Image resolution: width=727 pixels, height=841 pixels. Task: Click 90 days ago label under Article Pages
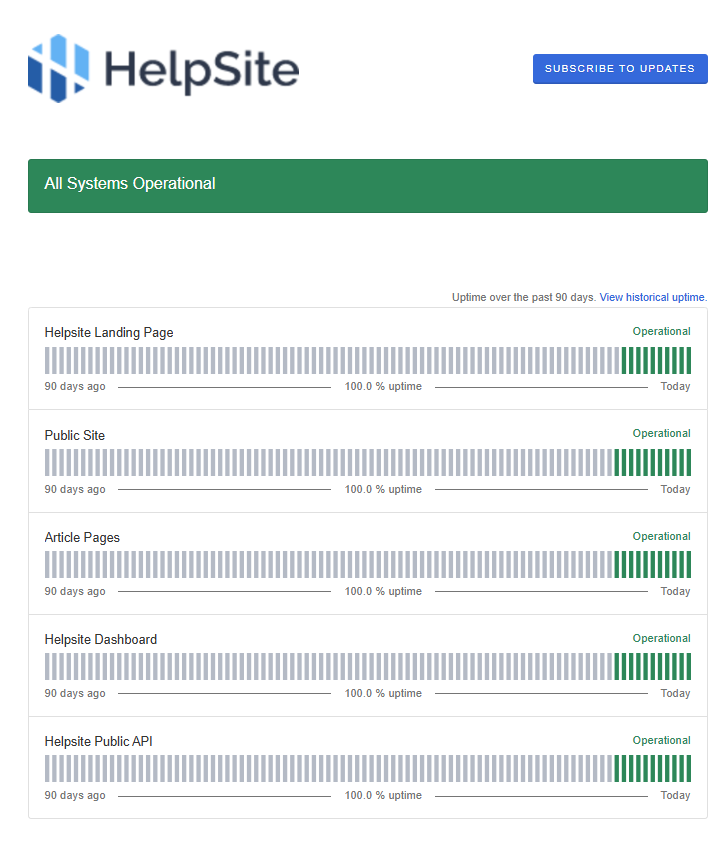click(x=75, y=591)
